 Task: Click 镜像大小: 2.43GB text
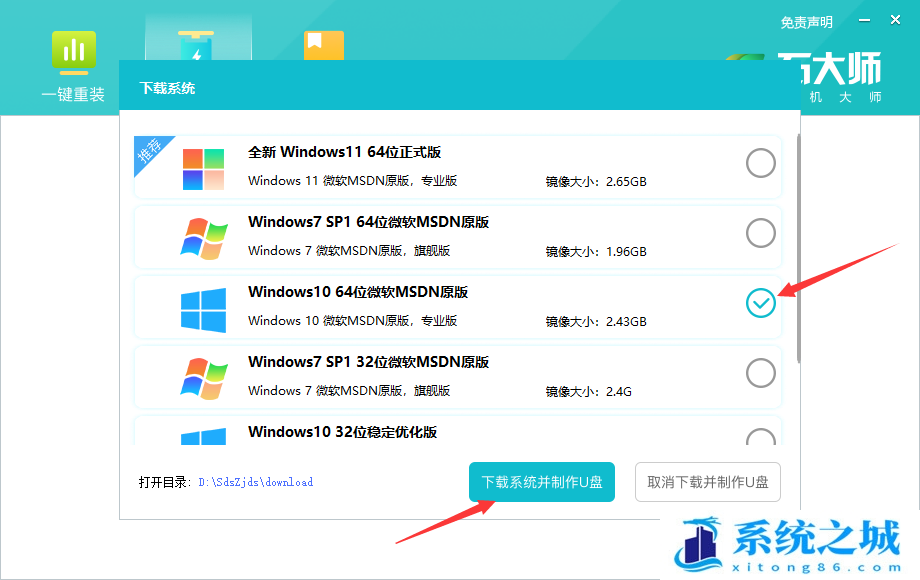[x=596, y=321]
